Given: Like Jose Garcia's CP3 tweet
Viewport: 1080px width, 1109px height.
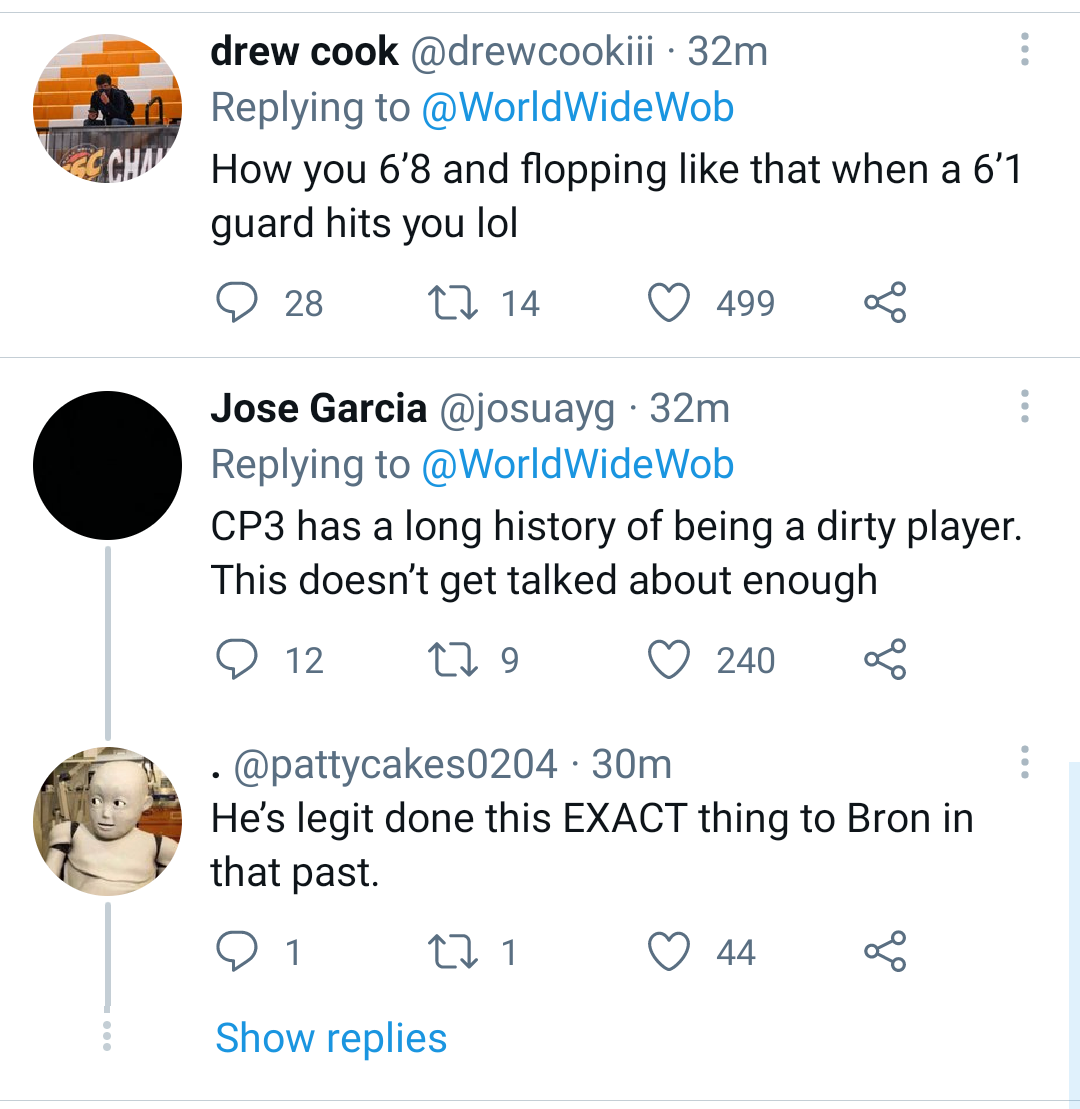Looking at the screenshot, I should pyautogui.click(x=671, y=661).
